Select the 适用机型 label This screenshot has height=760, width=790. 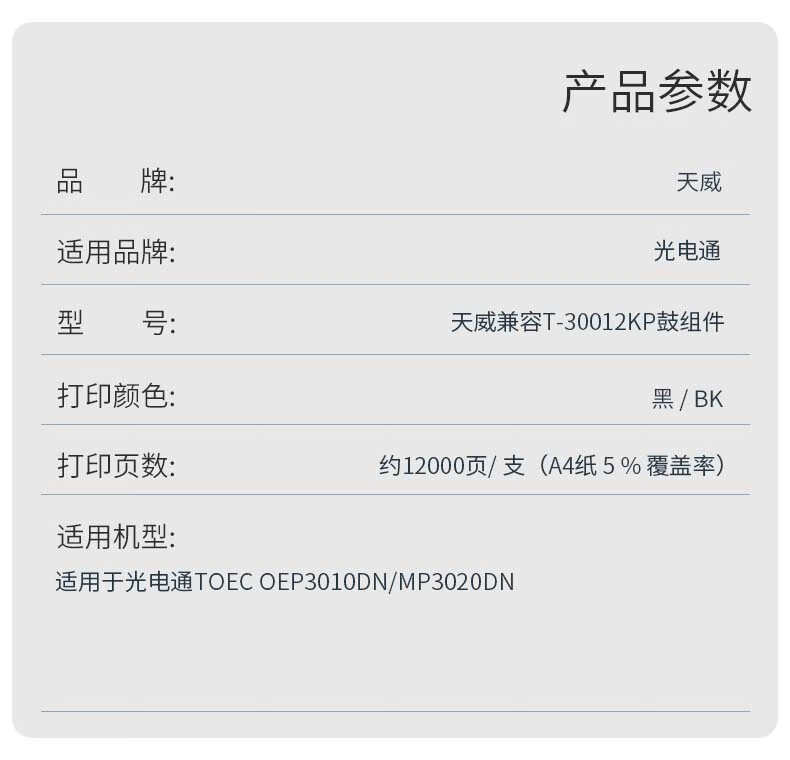115,537
